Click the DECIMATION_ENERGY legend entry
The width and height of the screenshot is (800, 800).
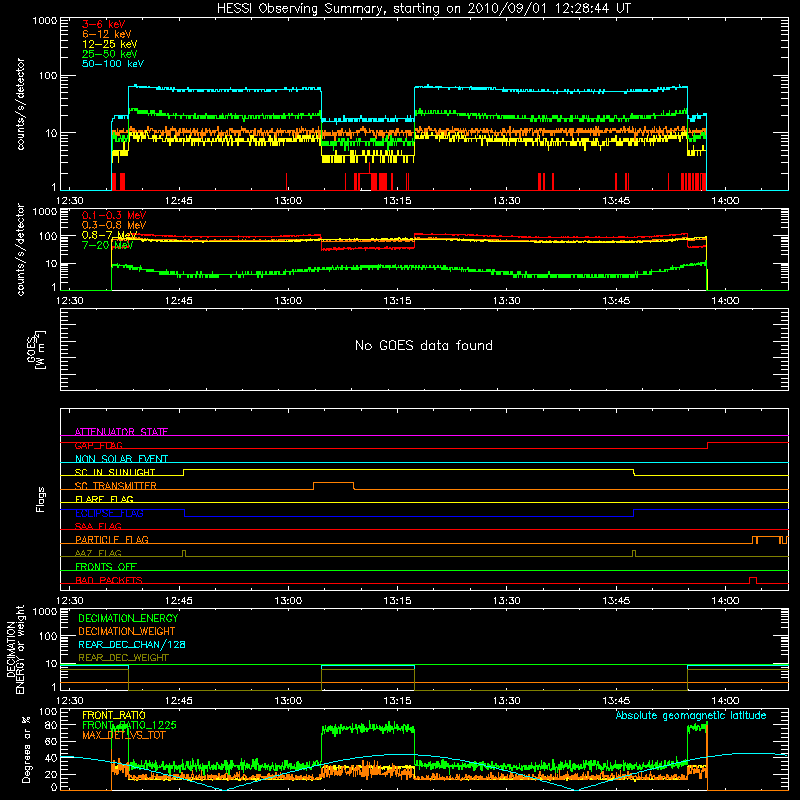tap(128, 618)
